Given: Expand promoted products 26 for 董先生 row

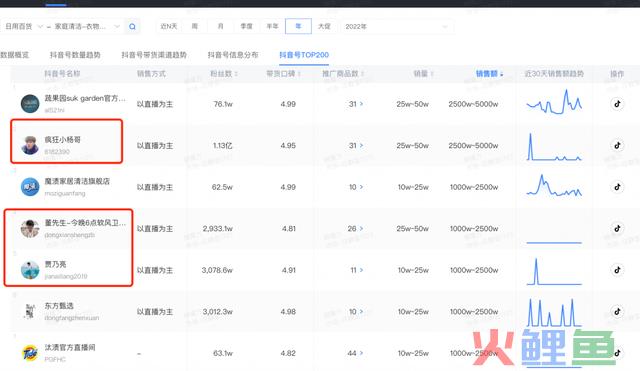Looking at the screenshot, I should click(355, 229).
